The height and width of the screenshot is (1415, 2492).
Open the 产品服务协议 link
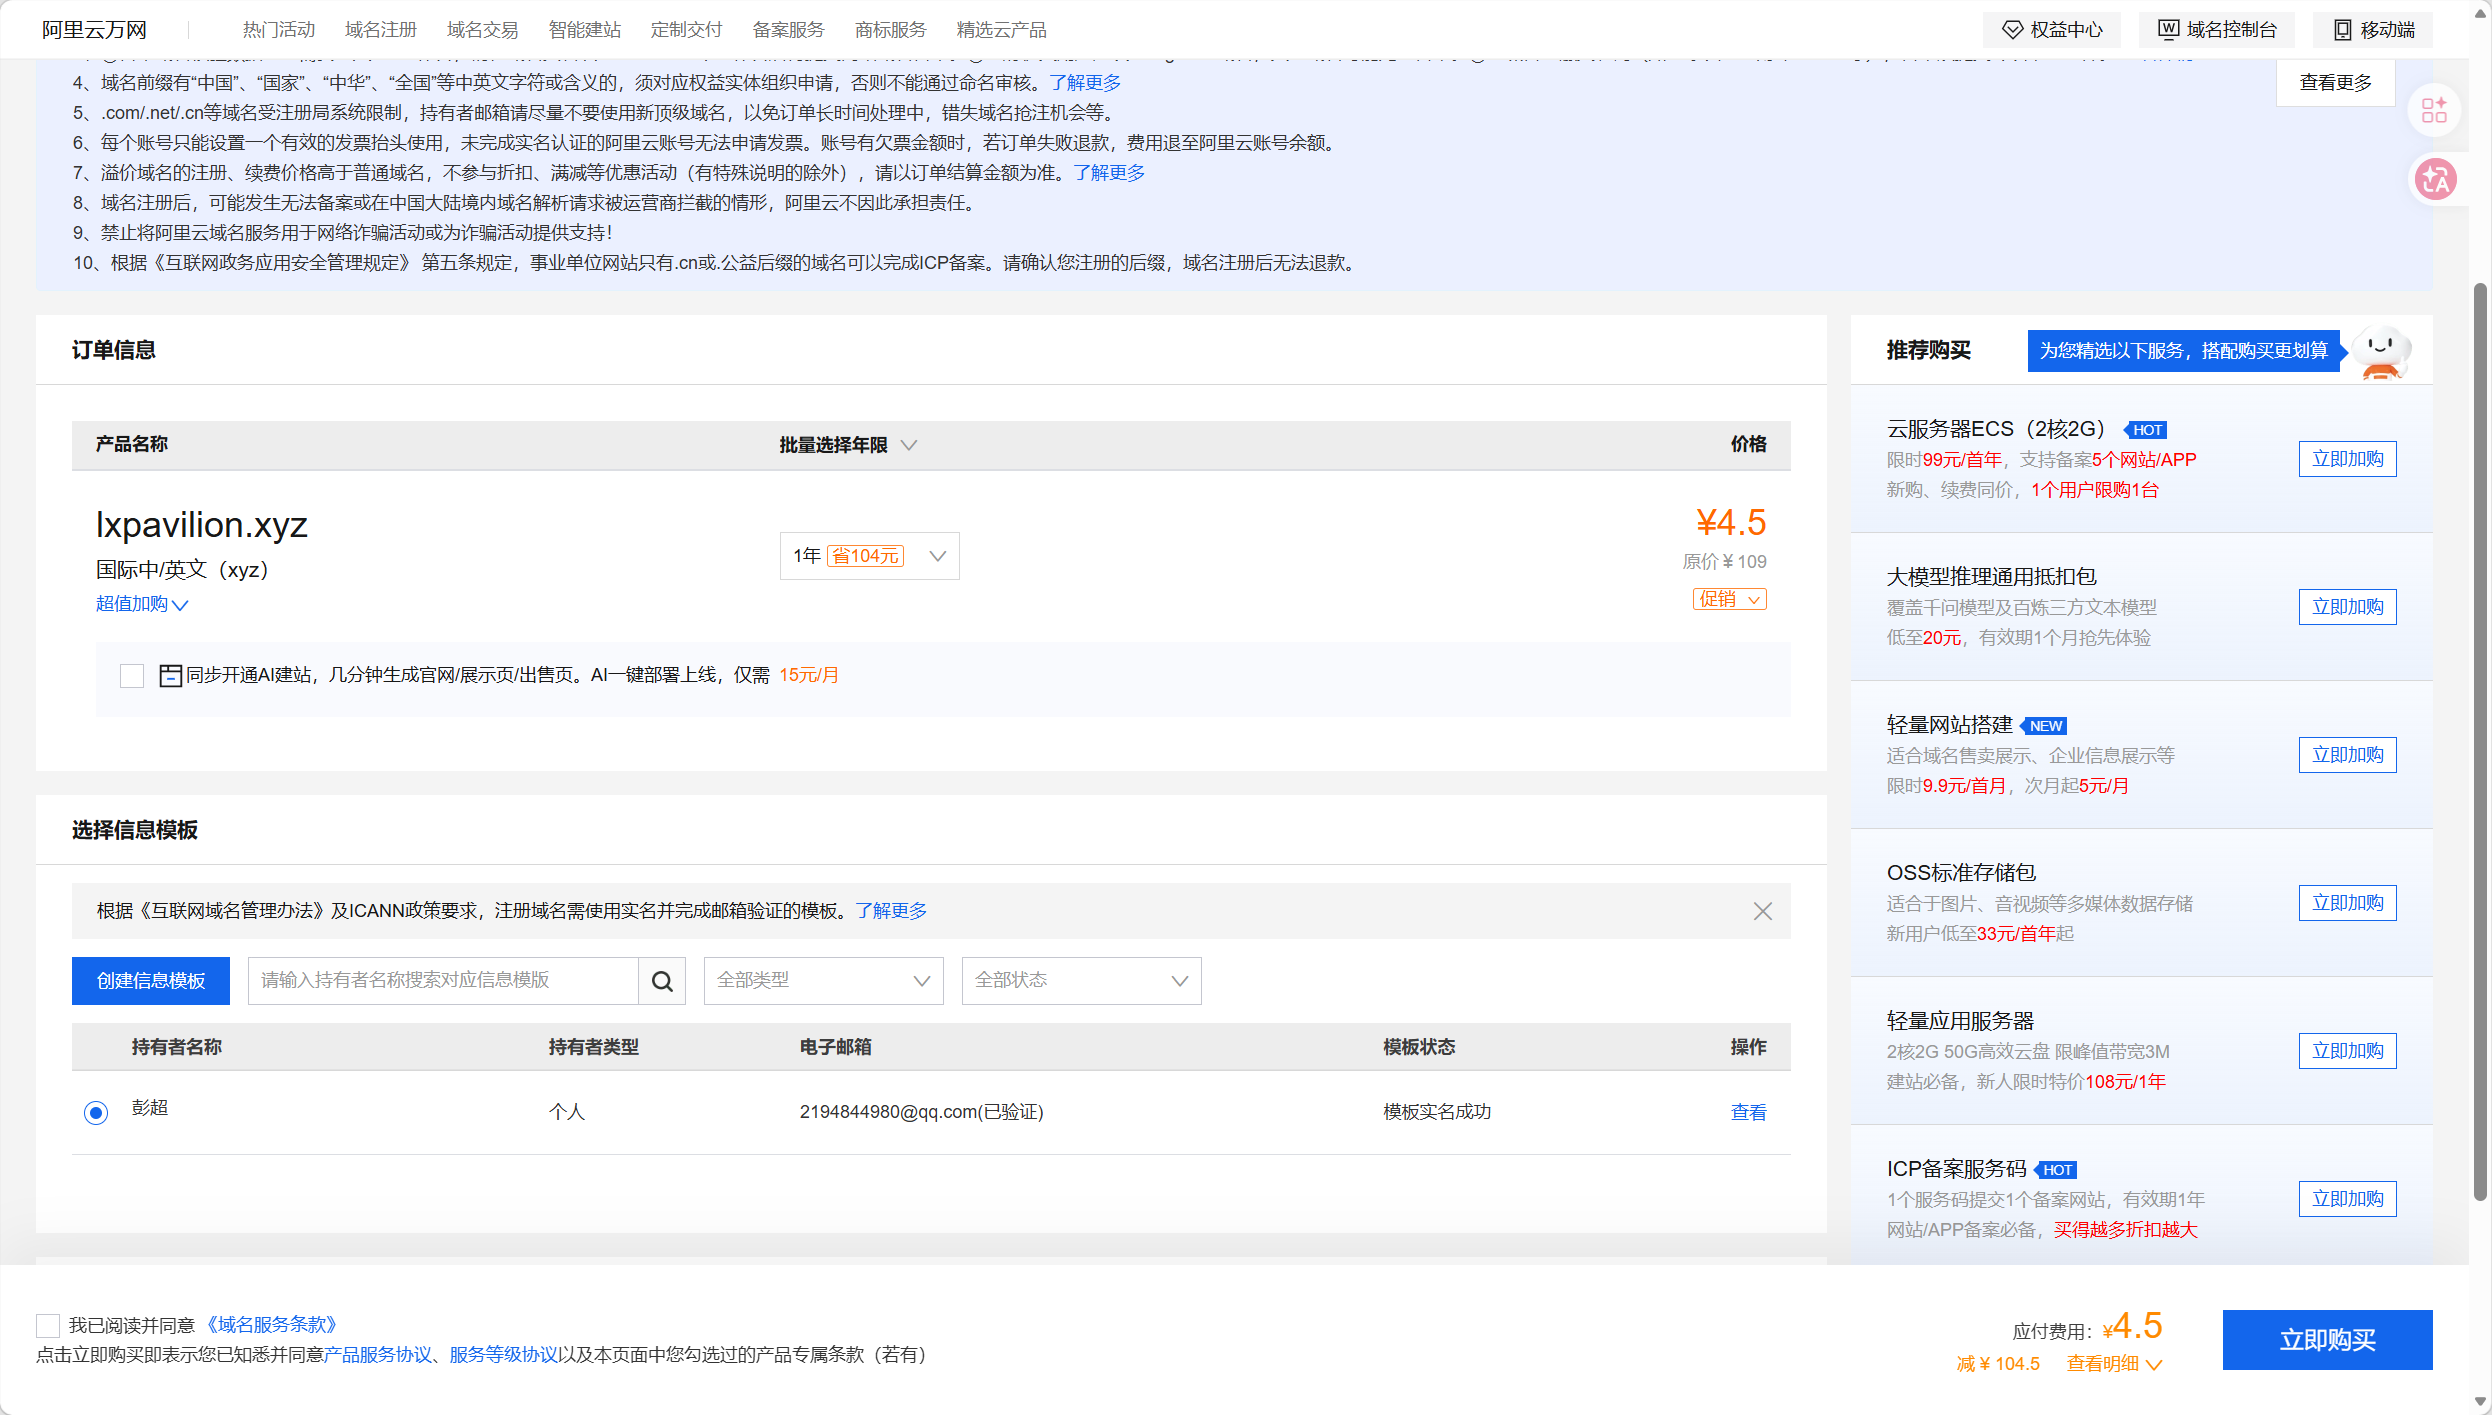click(x=378, y=1355)
